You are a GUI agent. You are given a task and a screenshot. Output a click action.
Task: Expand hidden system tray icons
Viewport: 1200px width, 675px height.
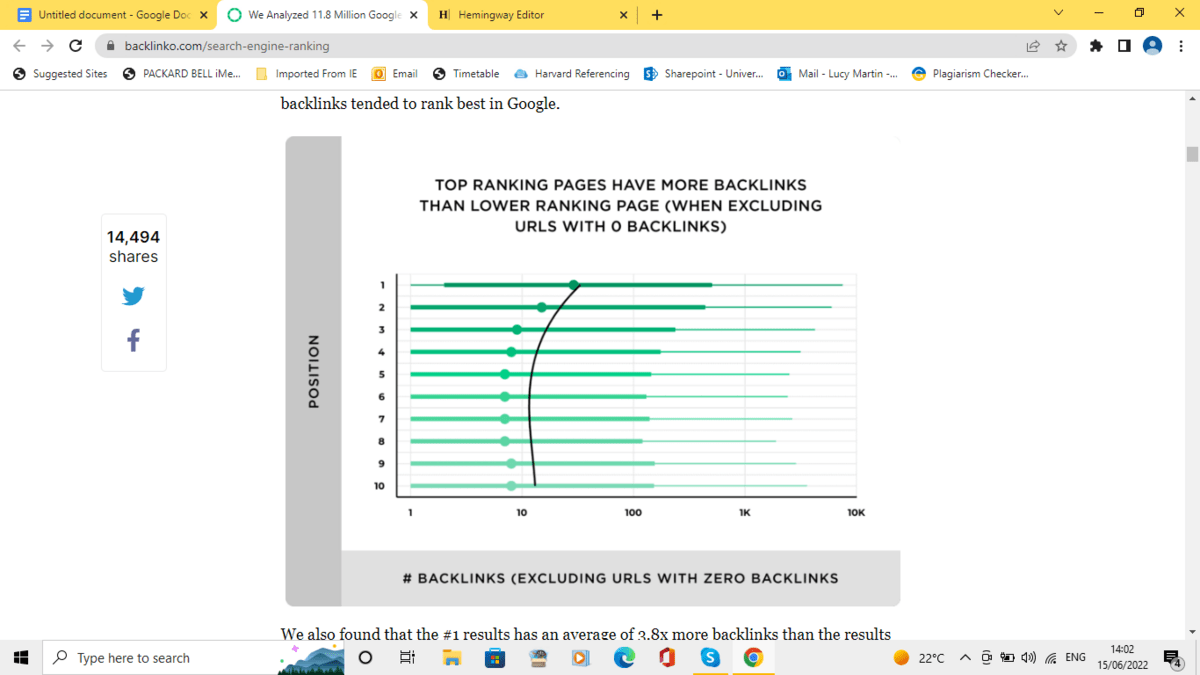point(965,658)
